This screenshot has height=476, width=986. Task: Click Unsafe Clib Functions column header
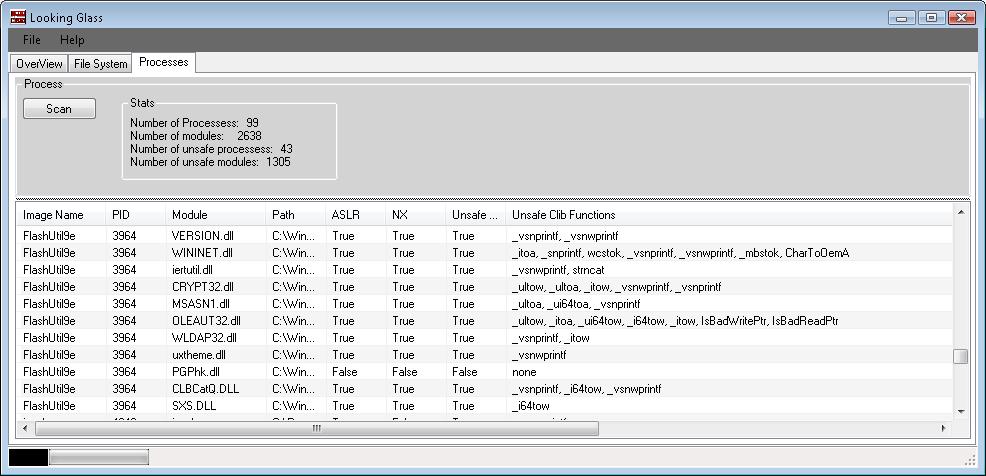click(729, 215)
